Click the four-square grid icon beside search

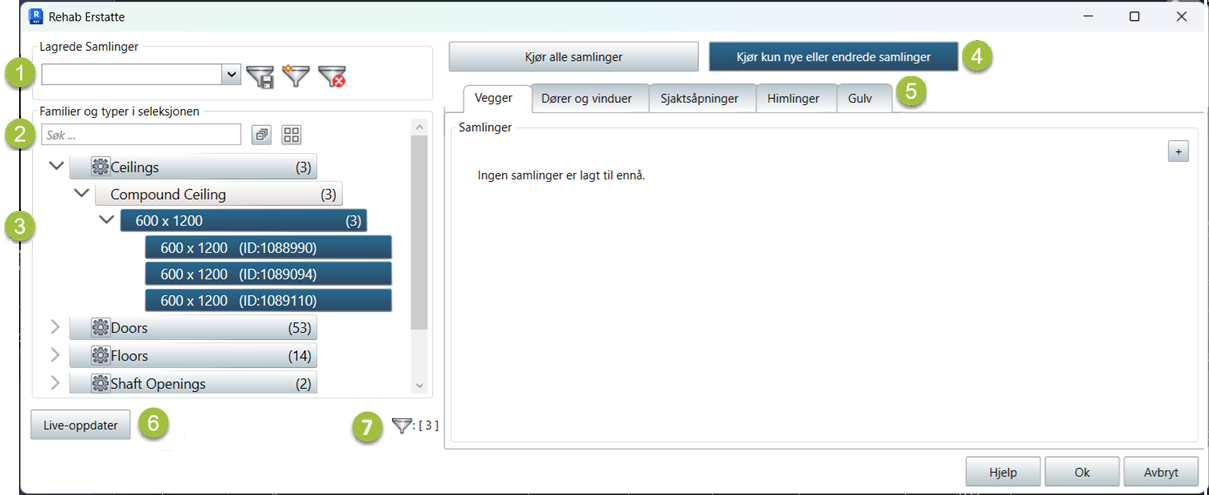291,135
